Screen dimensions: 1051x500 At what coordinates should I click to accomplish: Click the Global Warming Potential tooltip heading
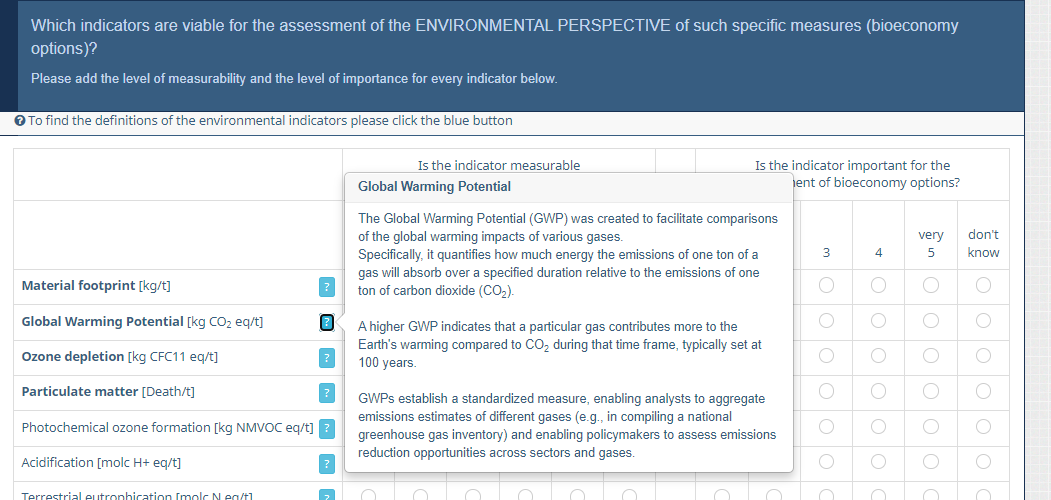click(434, 187)
